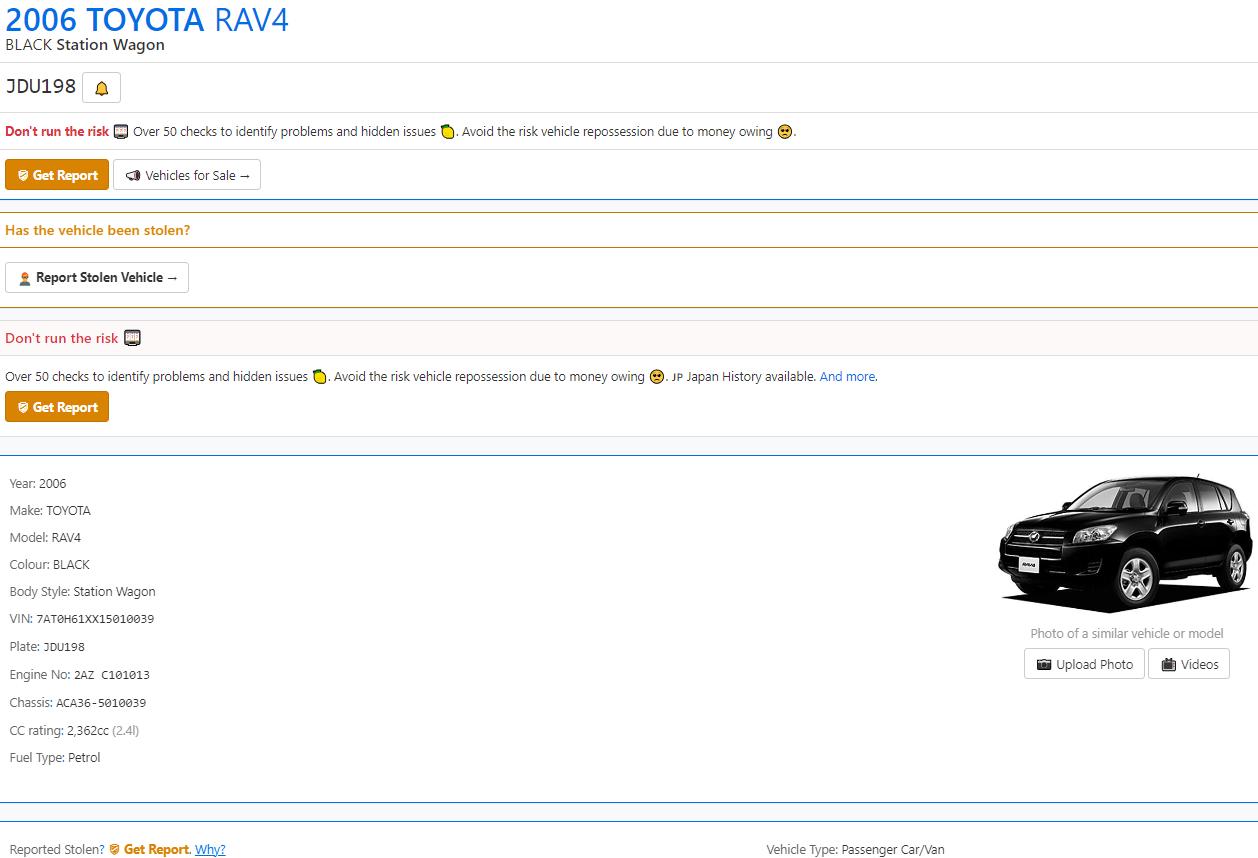The height and width of the screenshot is (858, 1258).
Task: Click the JP Japan flag icon
Action: [677, 378]
